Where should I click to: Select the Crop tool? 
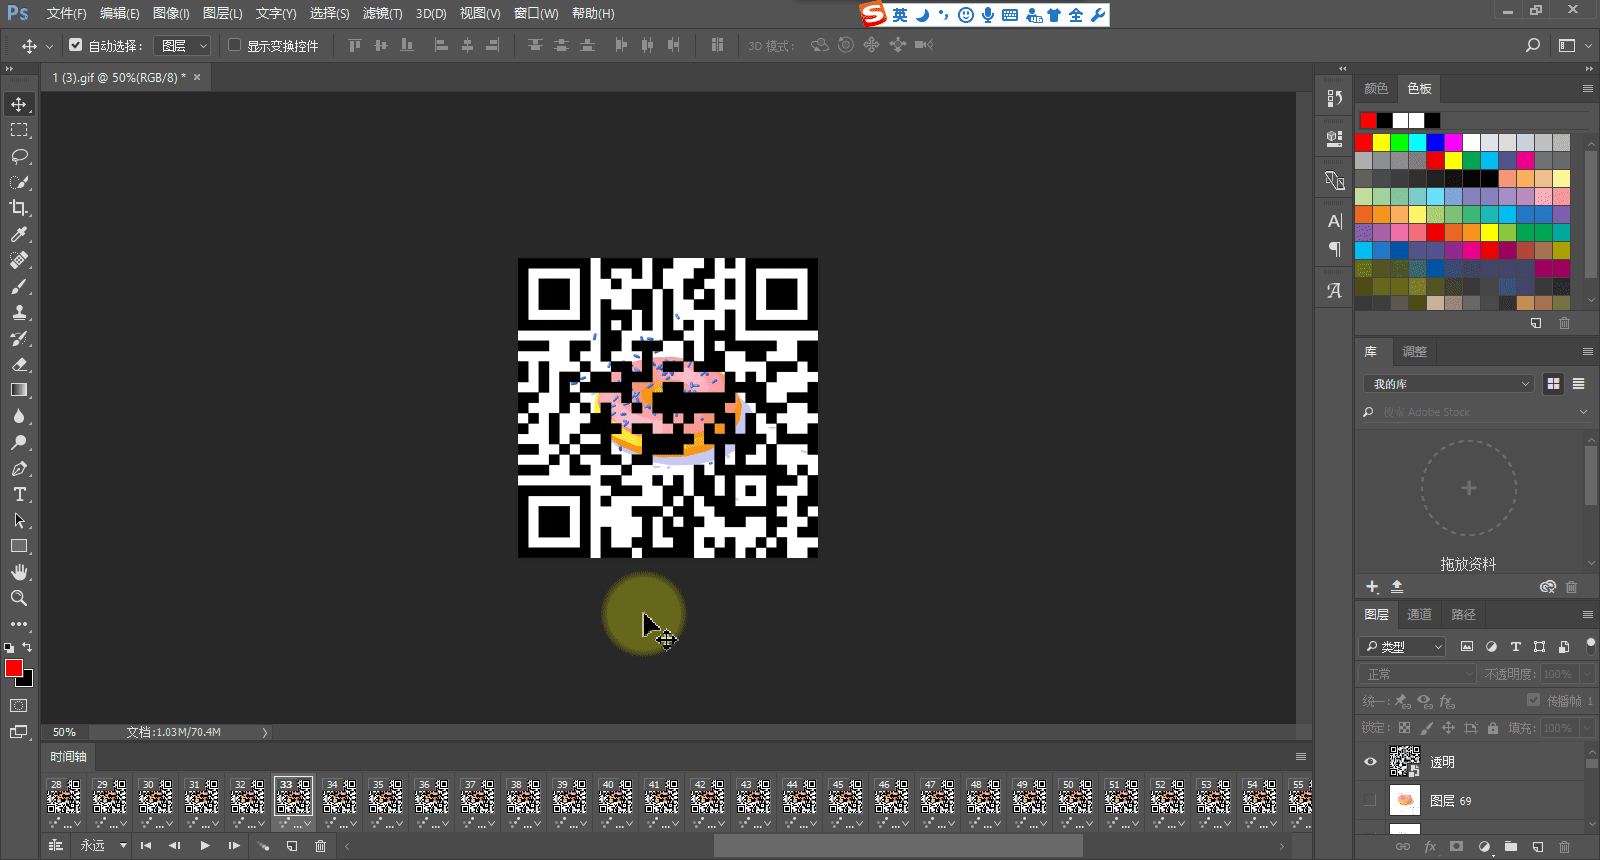(19, 208)
